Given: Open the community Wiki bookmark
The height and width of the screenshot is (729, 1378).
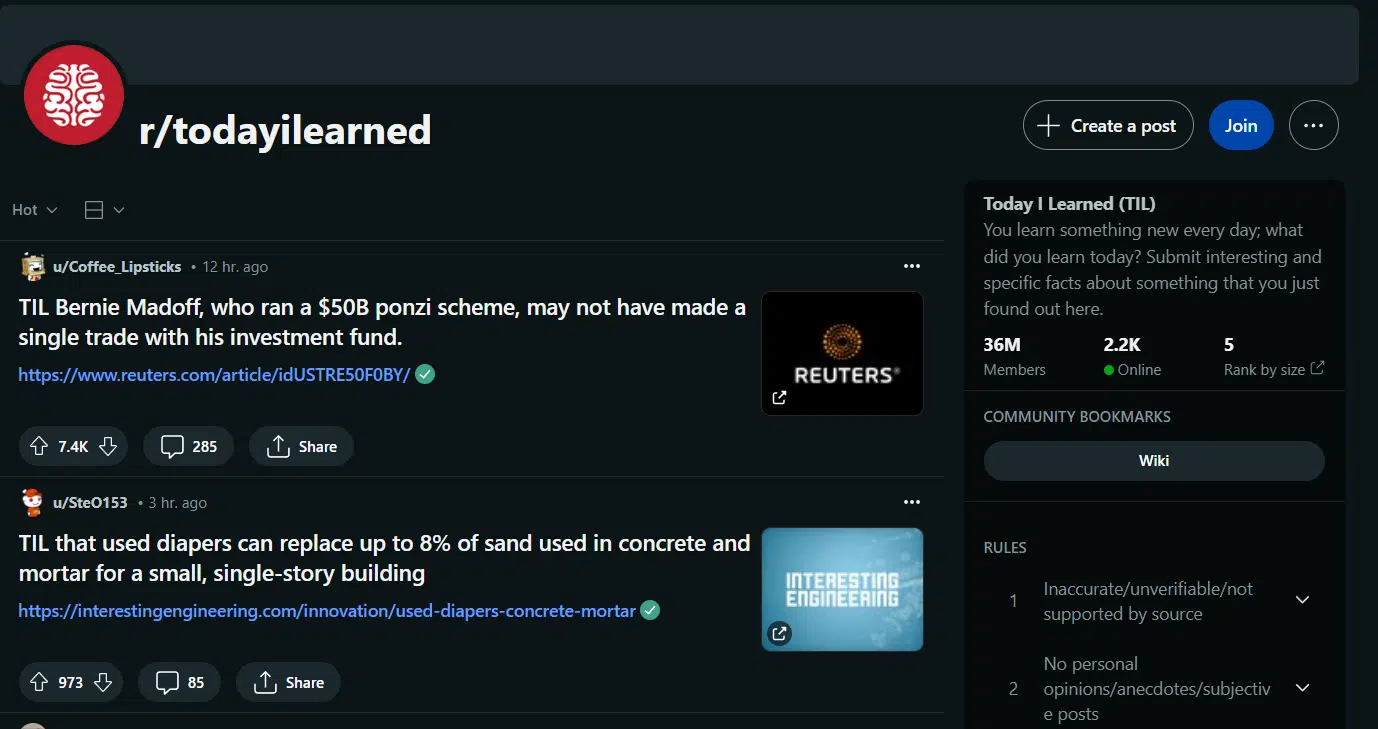Looking at the screenshot, I should [x=1153, y=461].
